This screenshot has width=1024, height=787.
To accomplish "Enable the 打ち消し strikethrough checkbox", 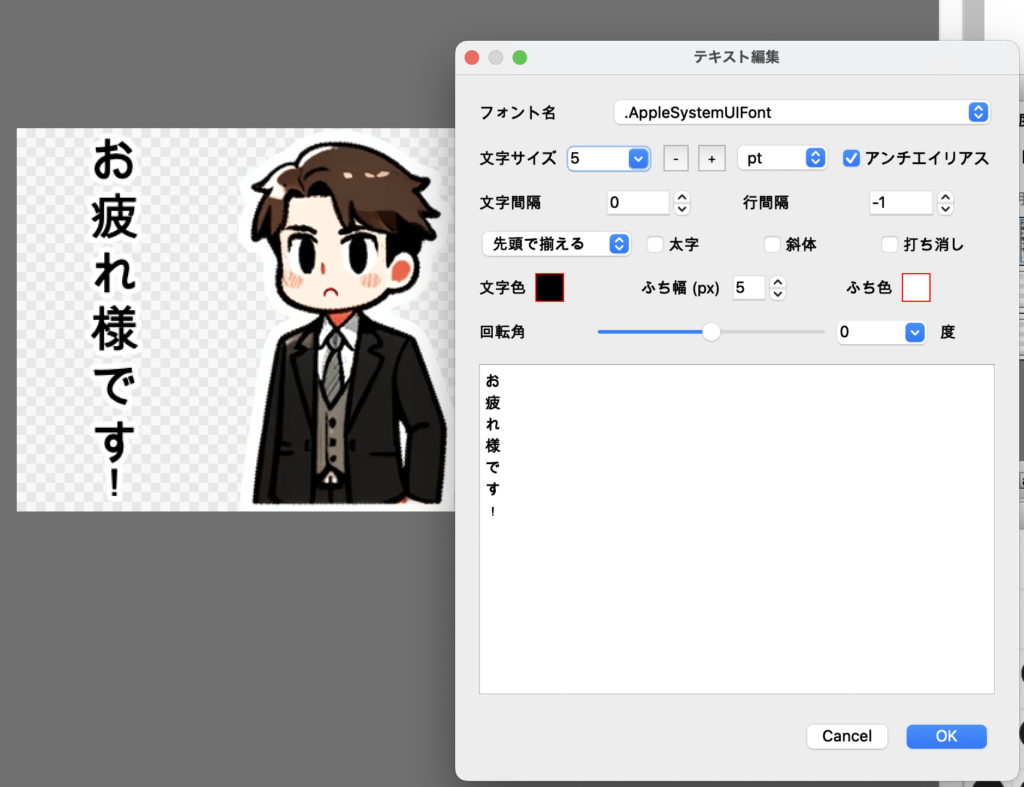I will point(889,244).
